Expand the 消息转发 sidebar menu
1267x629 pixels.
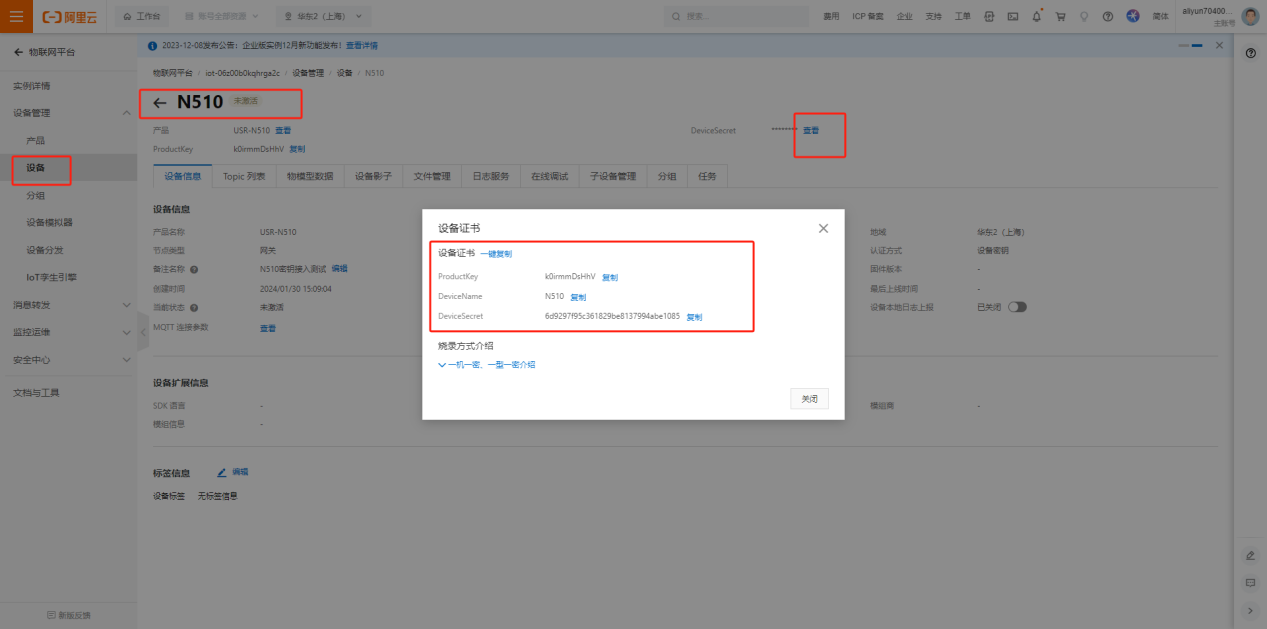pos(68,304)
